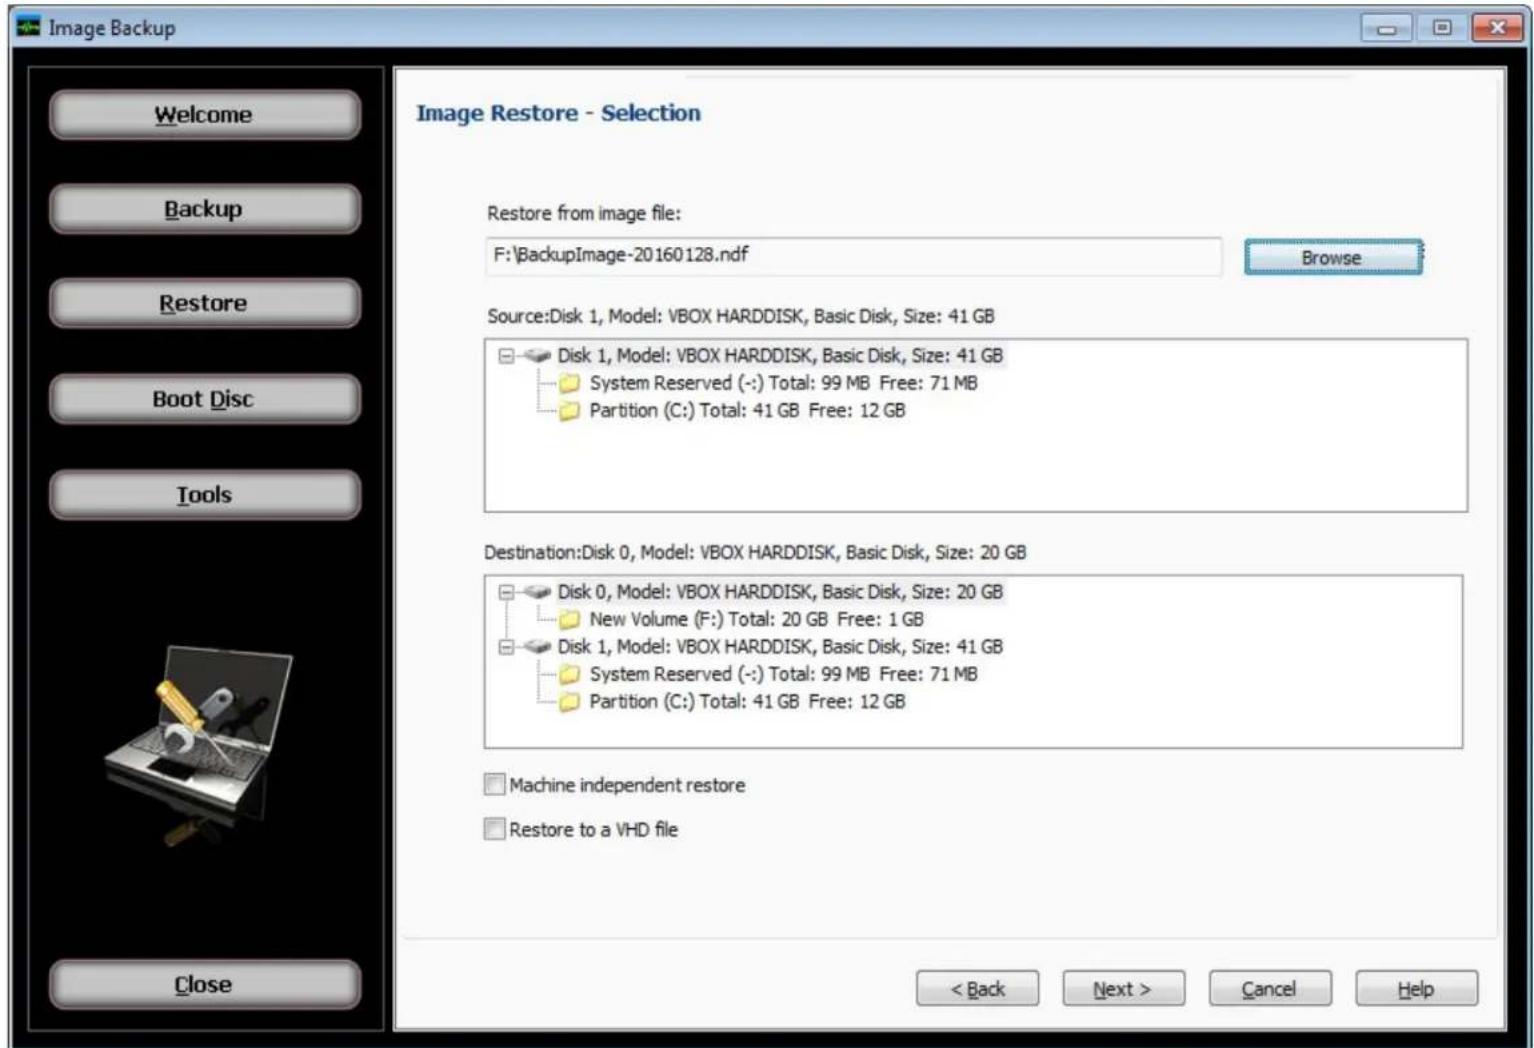The image size is (1534, 1048).
Task: Open the Boot Disc section
Action: pos(204,399)
